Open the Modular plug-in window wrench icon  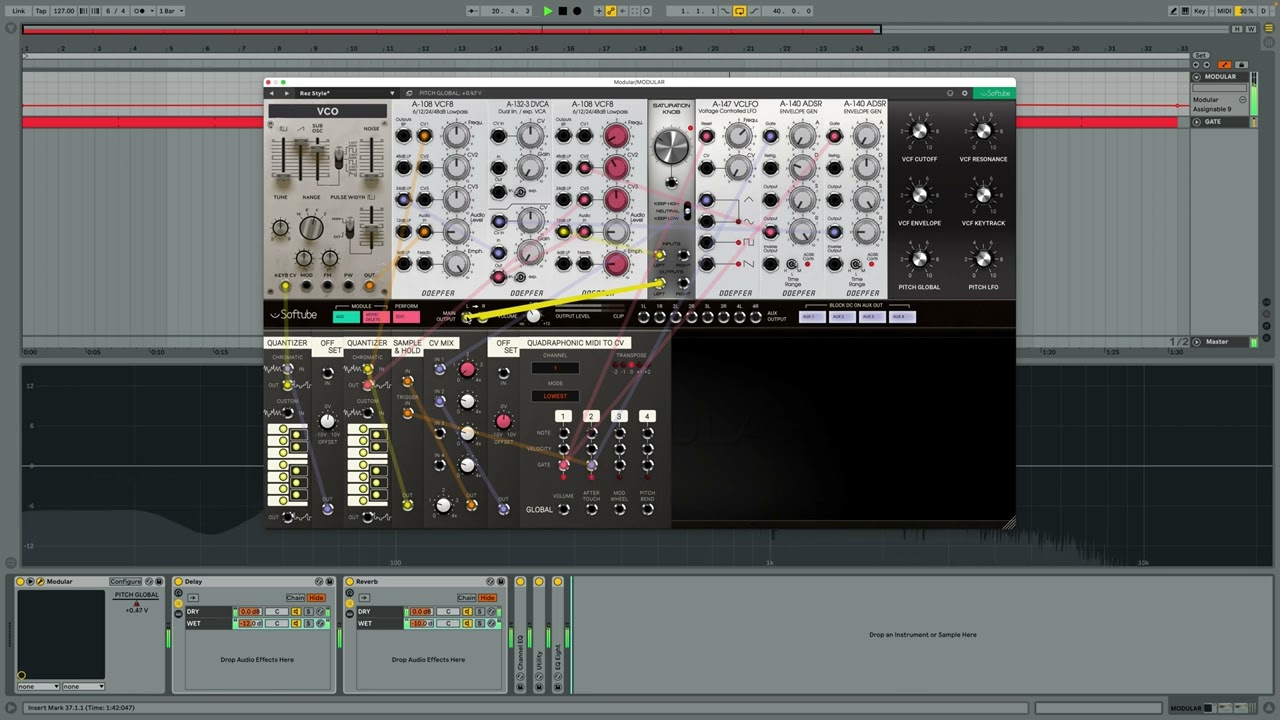(40, 581)
